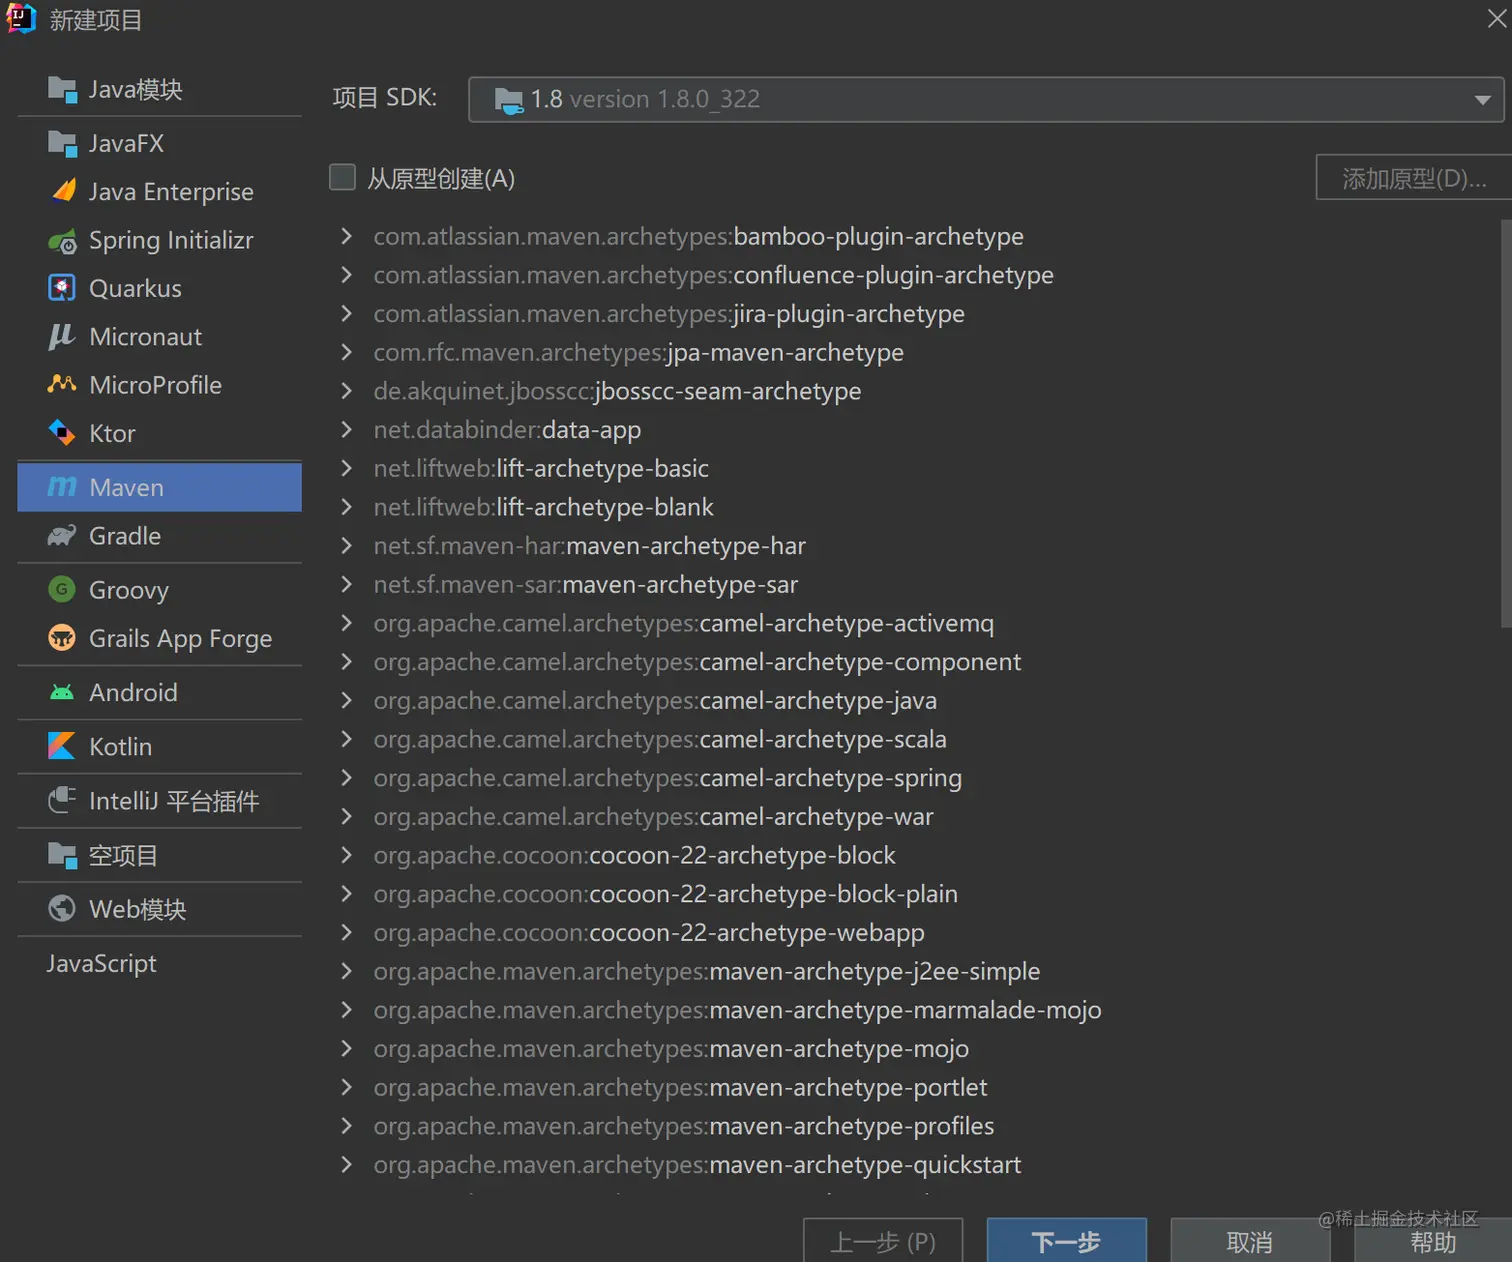1512x1262 pixels.
Task: Select camel-archetype-component row
Action: pos(915,662)
